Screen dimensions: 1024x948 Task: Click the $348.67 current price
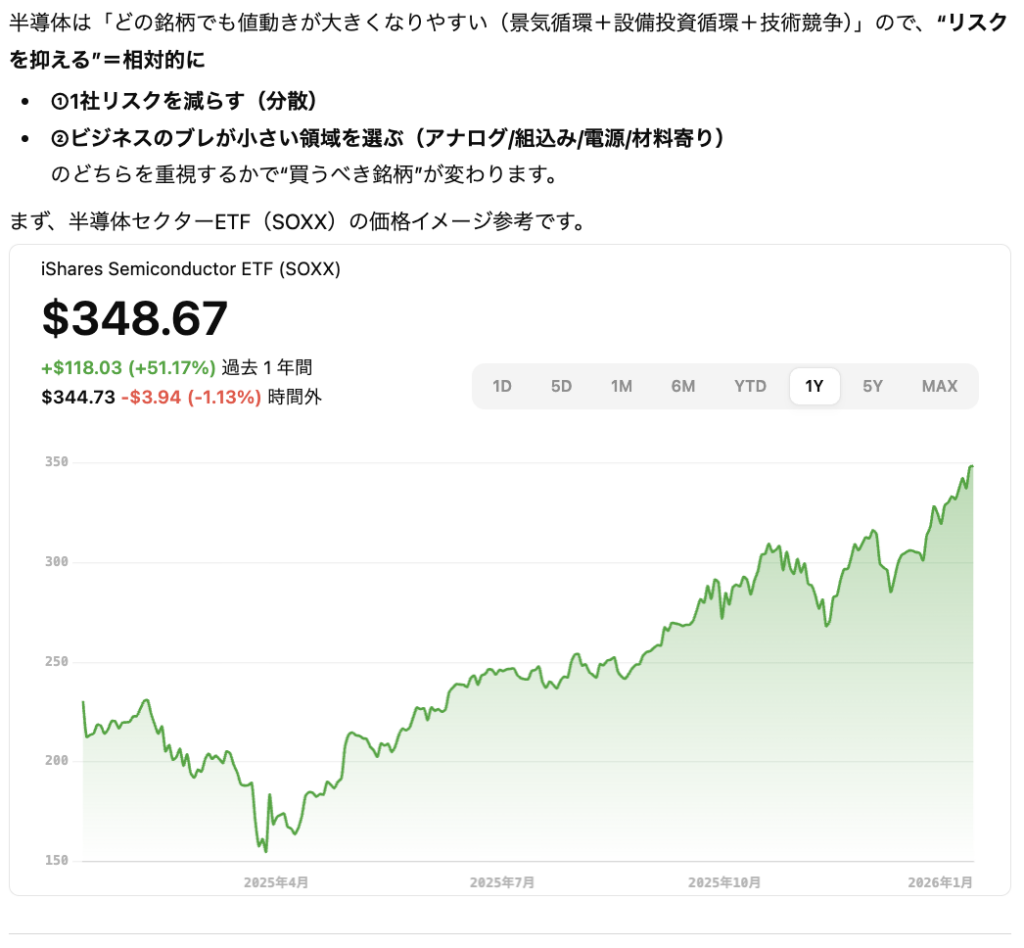[135, 319]
